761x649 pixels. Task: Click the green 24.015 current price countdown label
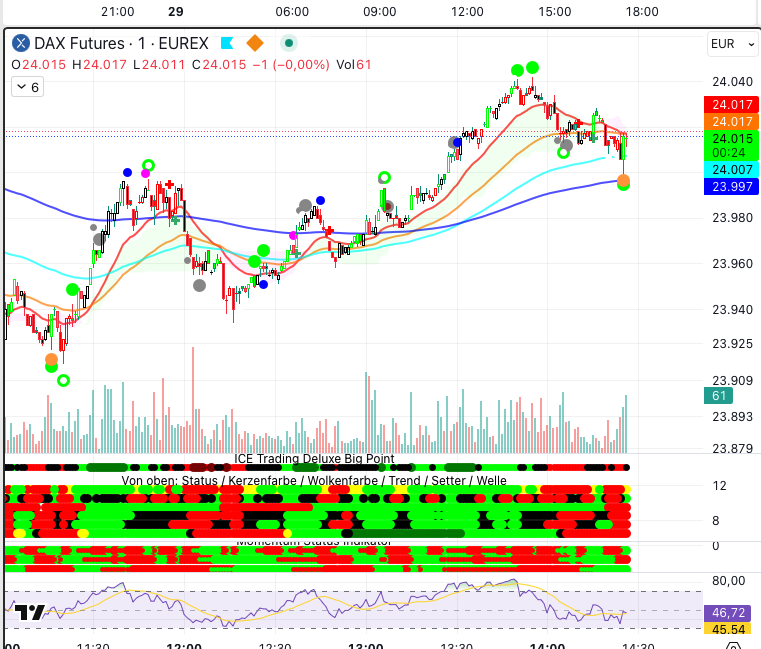[x=732, y=145]
